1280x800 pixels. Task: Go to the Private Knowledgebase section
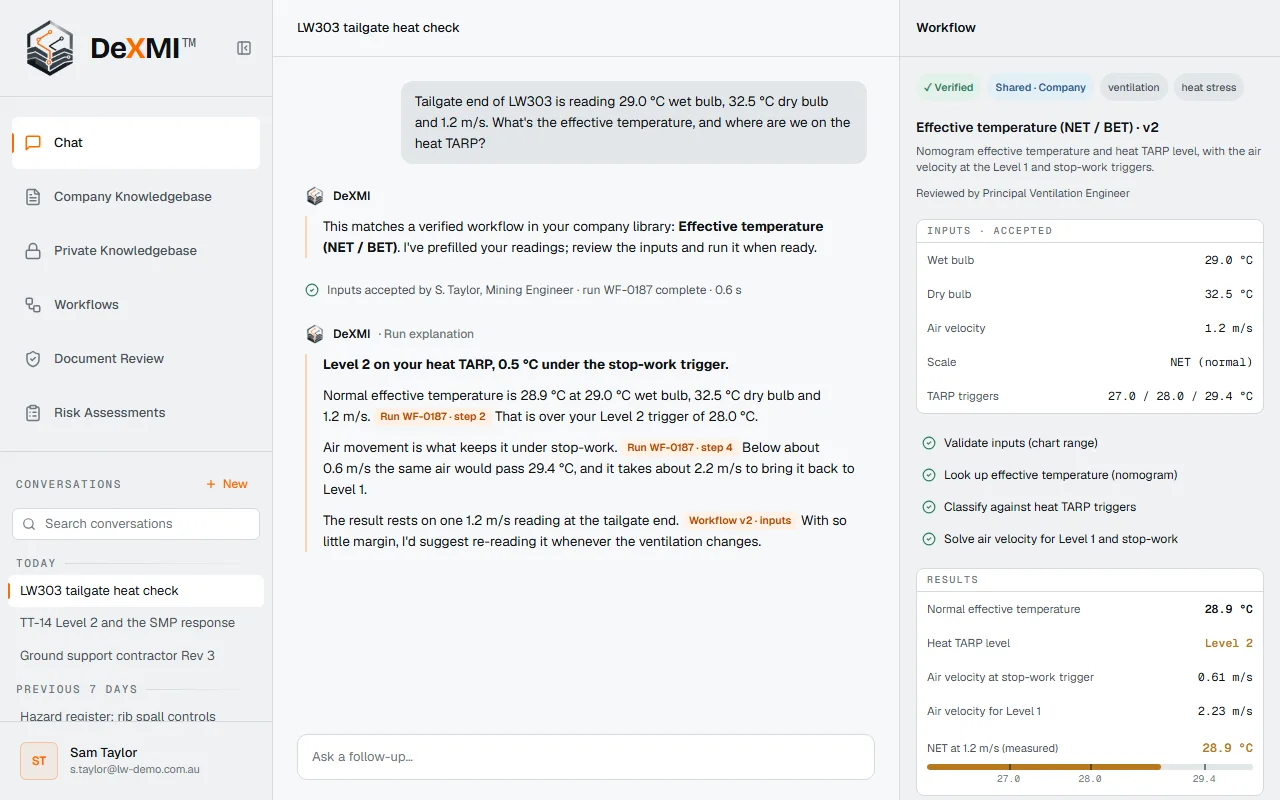(x=136, y=251)
